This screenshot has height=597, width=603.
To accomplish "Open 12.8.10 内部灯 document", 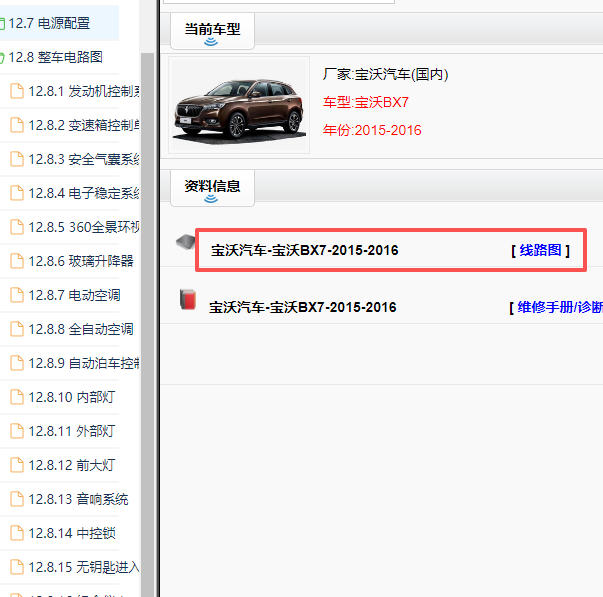I will (x=72, y=397).
